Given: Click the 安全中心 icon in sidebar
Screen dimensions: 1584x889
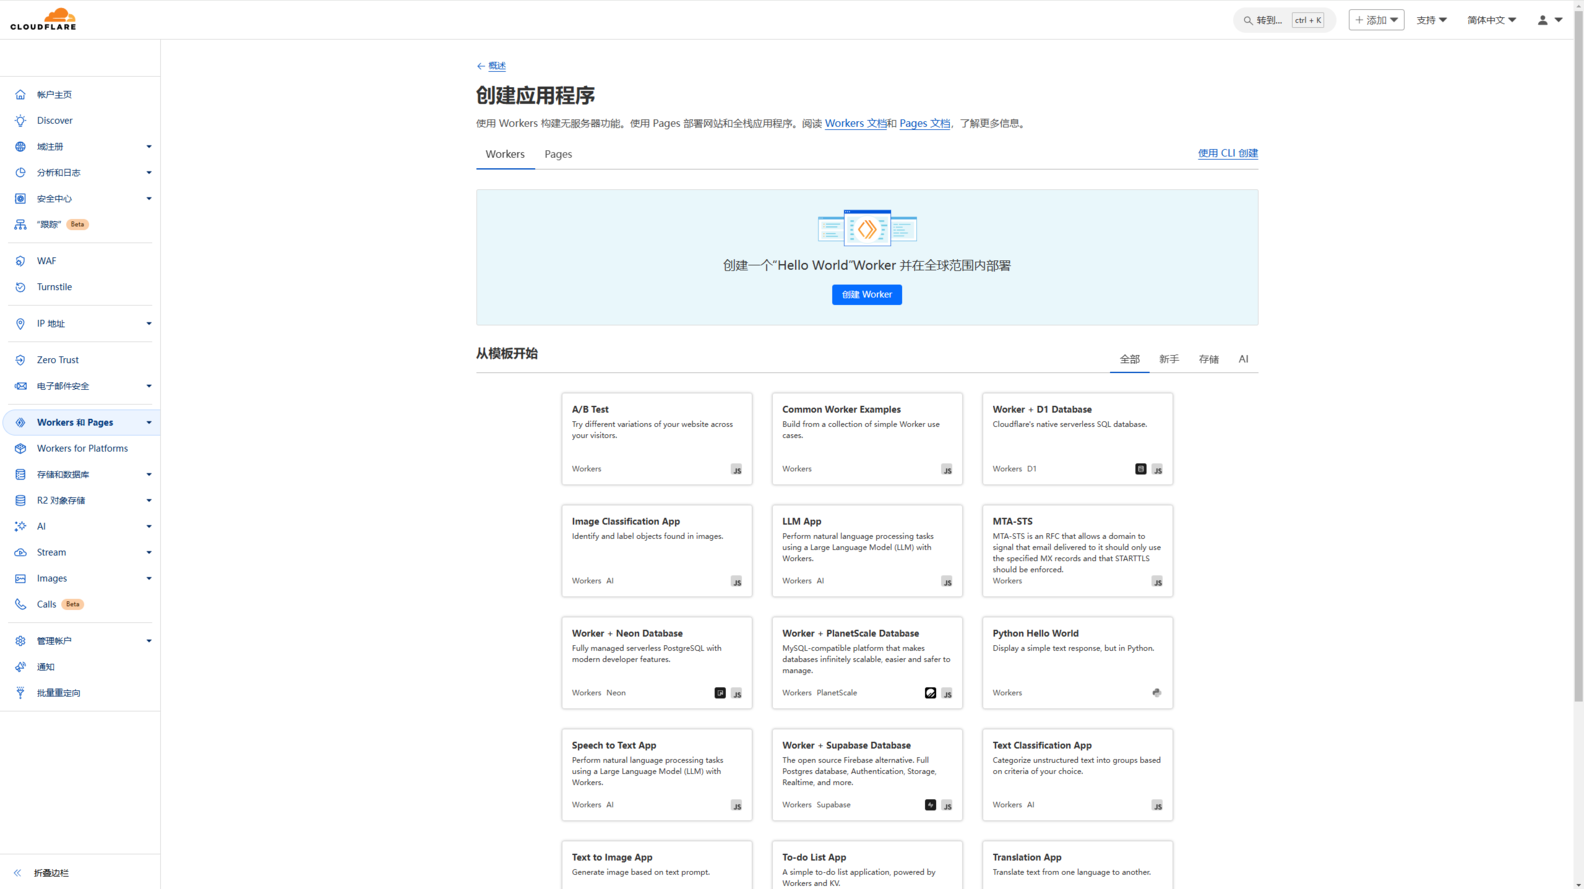Looking at the screenshot, I should coord(20,198).
